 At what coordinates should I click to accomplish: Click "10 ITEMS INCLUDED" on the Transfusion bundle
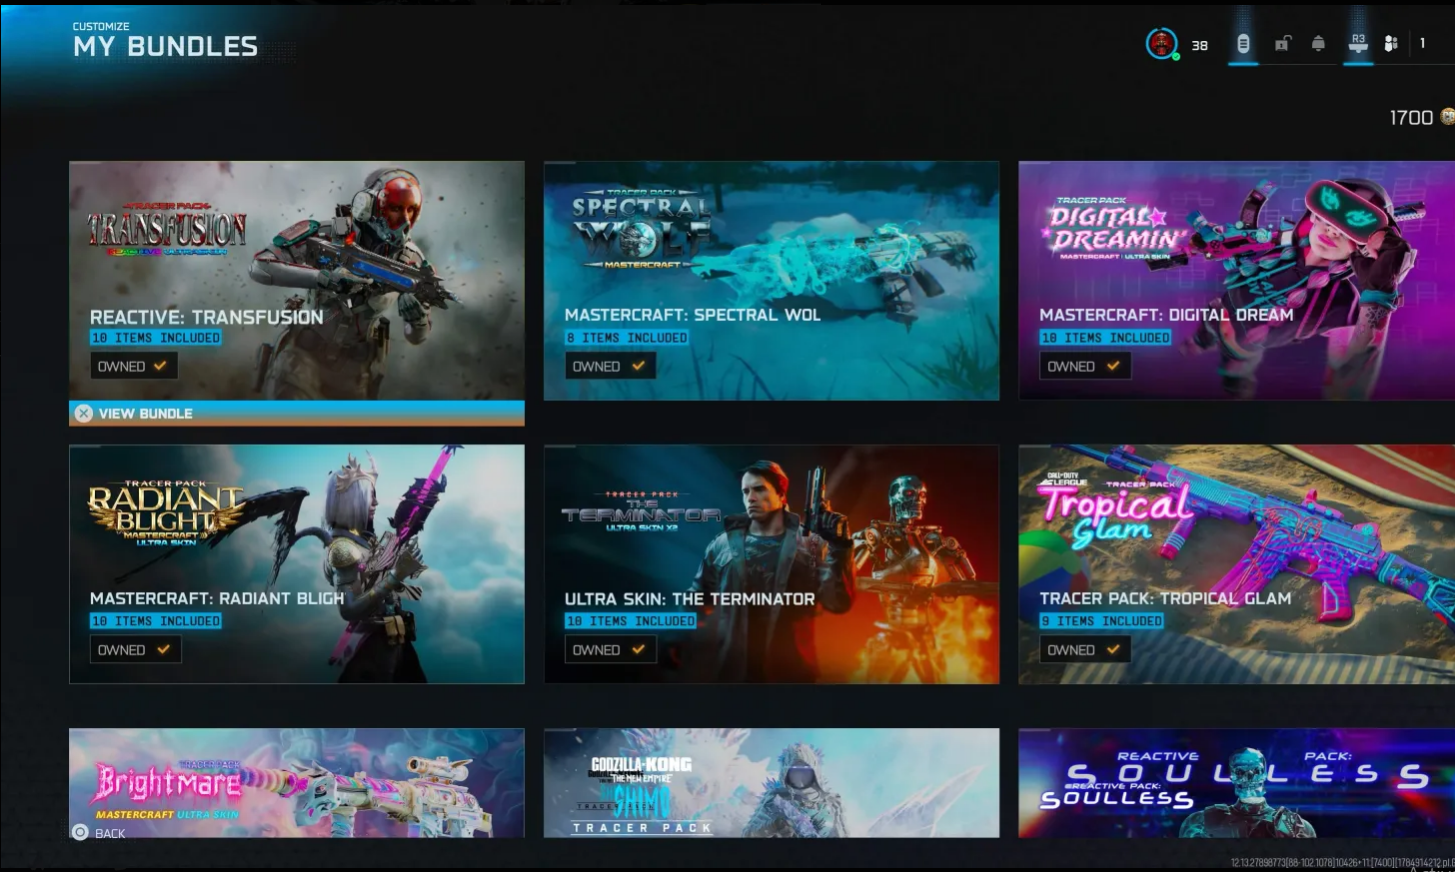coord(156,338)
